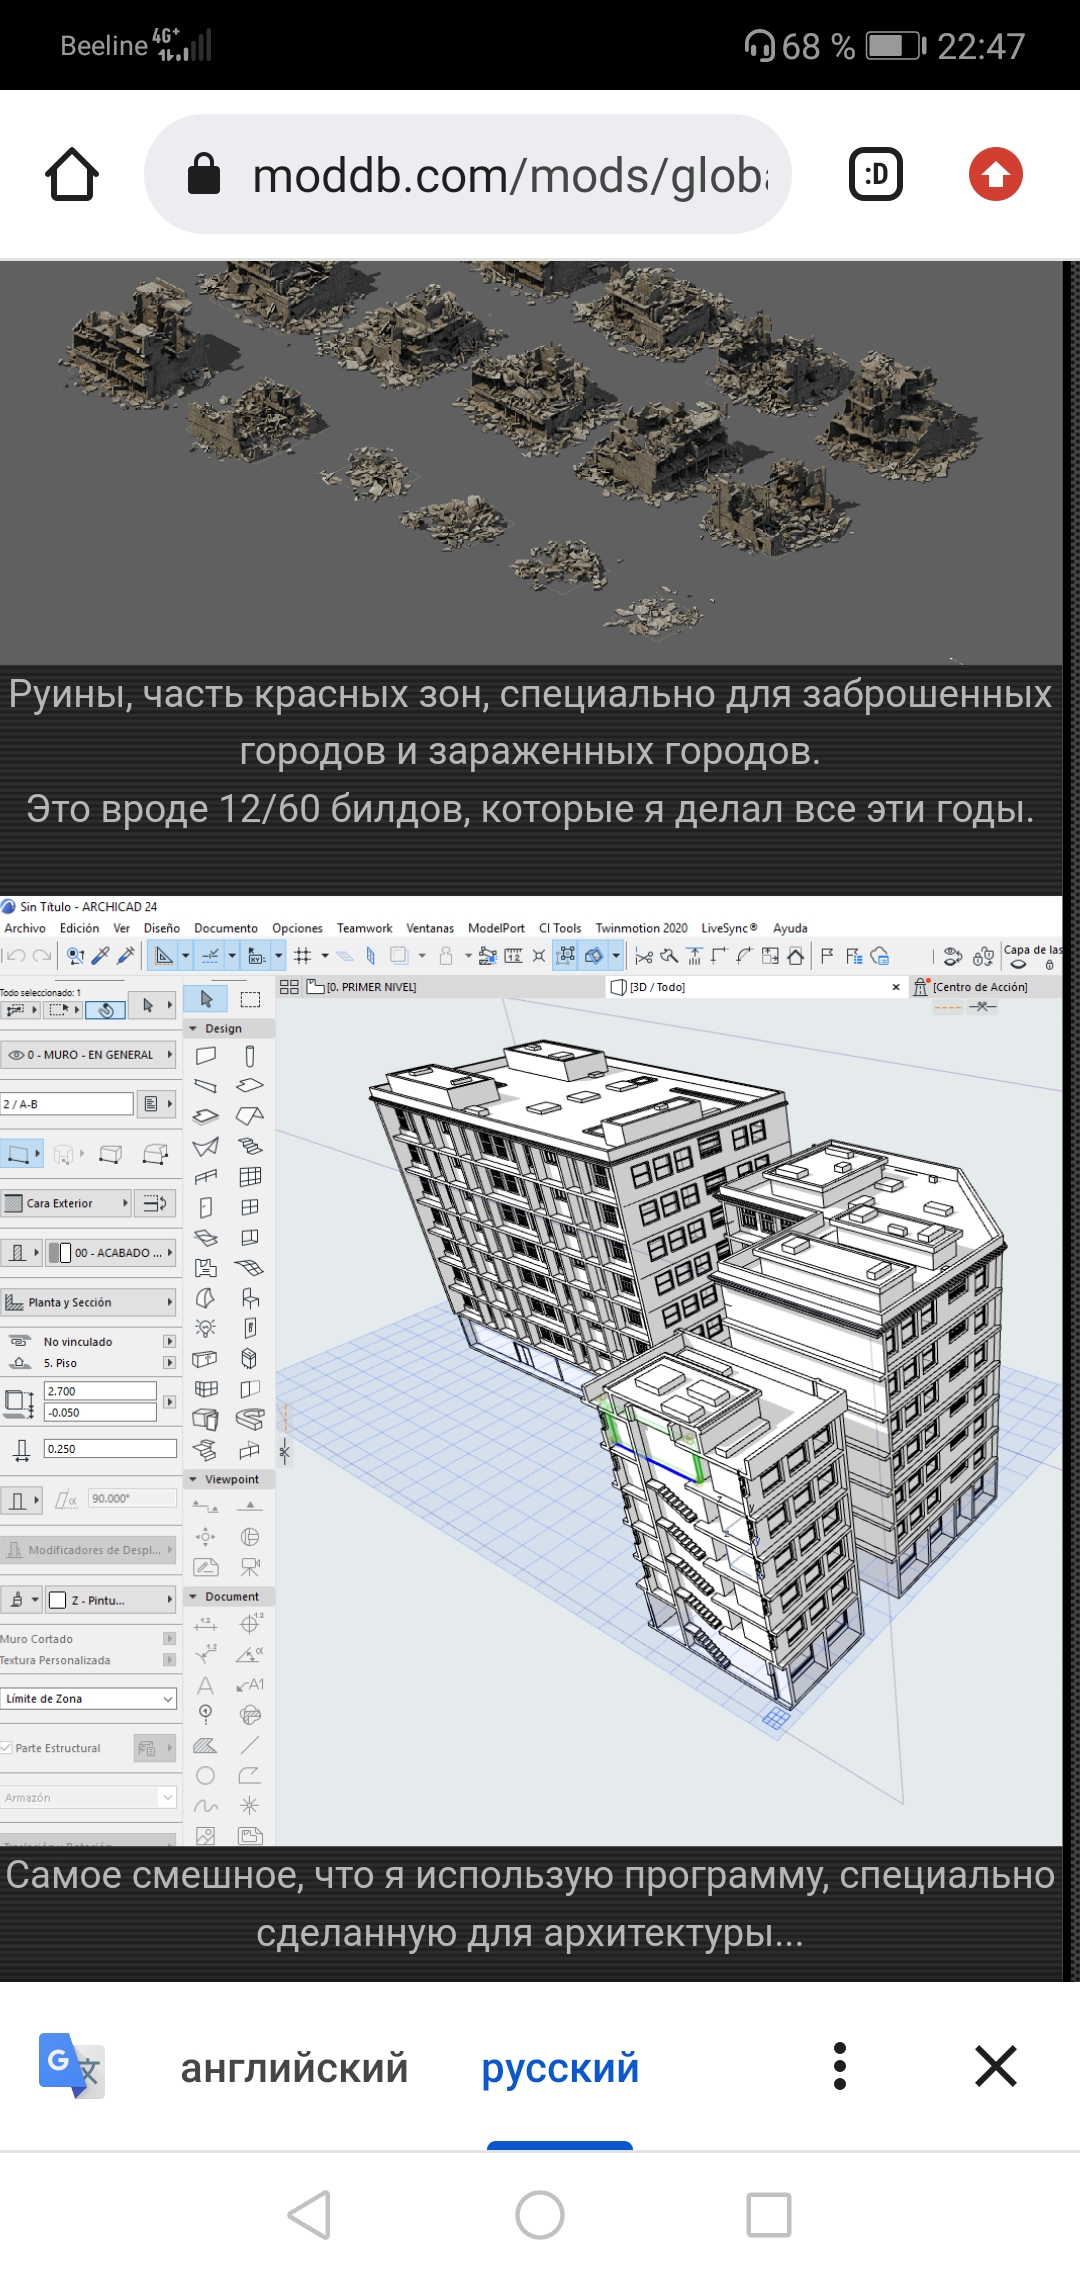Collapse the Document toolbox section

pos(193,1597)
